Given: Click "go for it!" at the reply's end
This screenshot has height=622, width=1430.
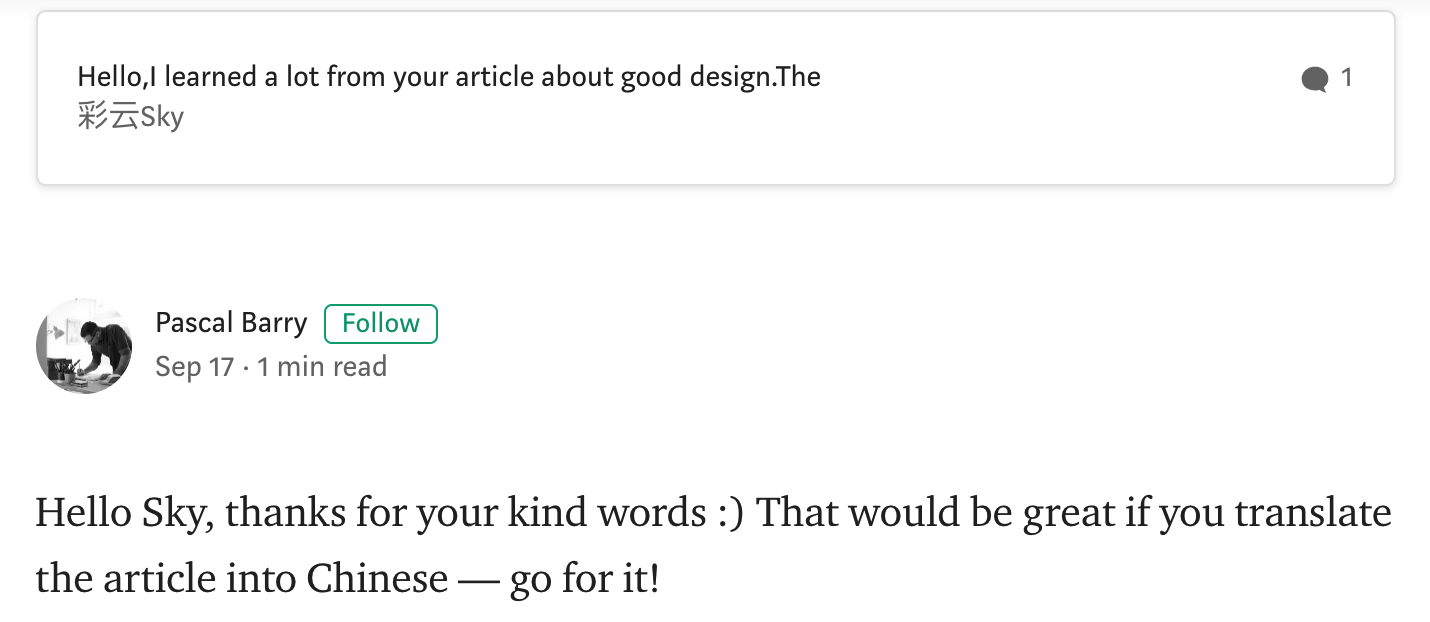Looking at the screenshot, I should (x=584, y=579).
